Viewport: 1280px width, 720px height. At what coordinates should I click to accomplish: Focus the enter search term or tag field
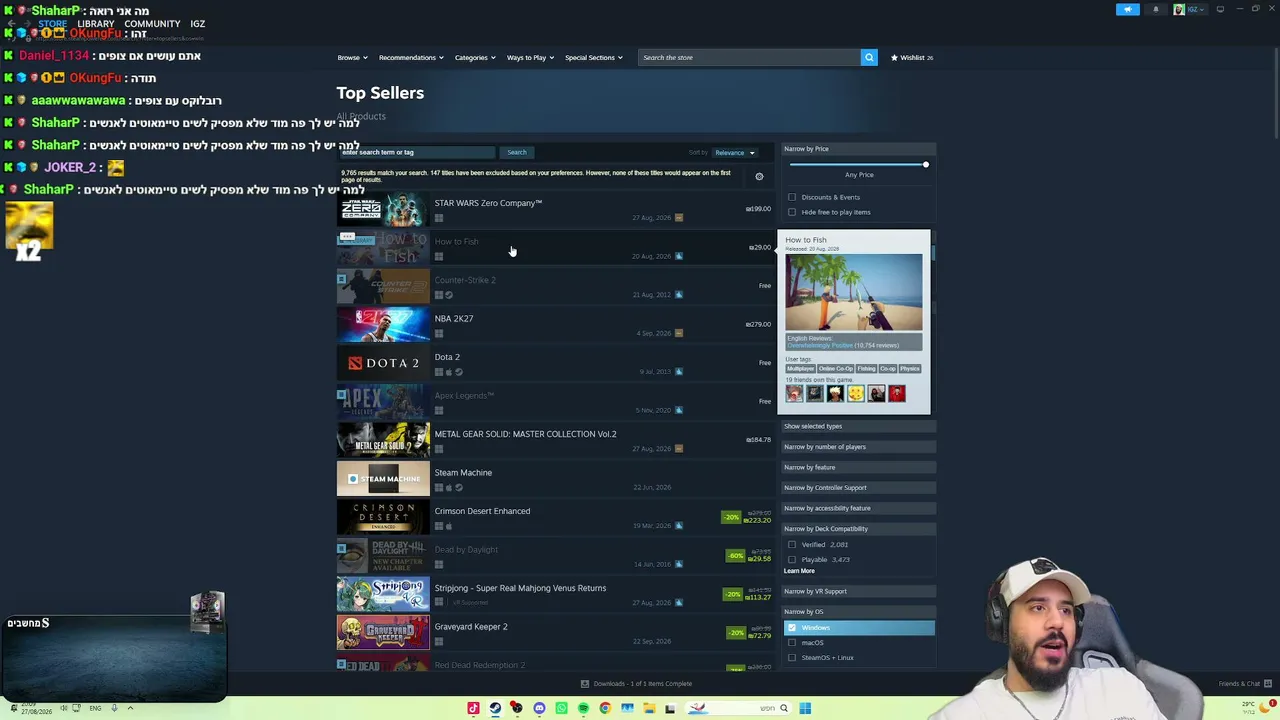[x=417, y=152]
